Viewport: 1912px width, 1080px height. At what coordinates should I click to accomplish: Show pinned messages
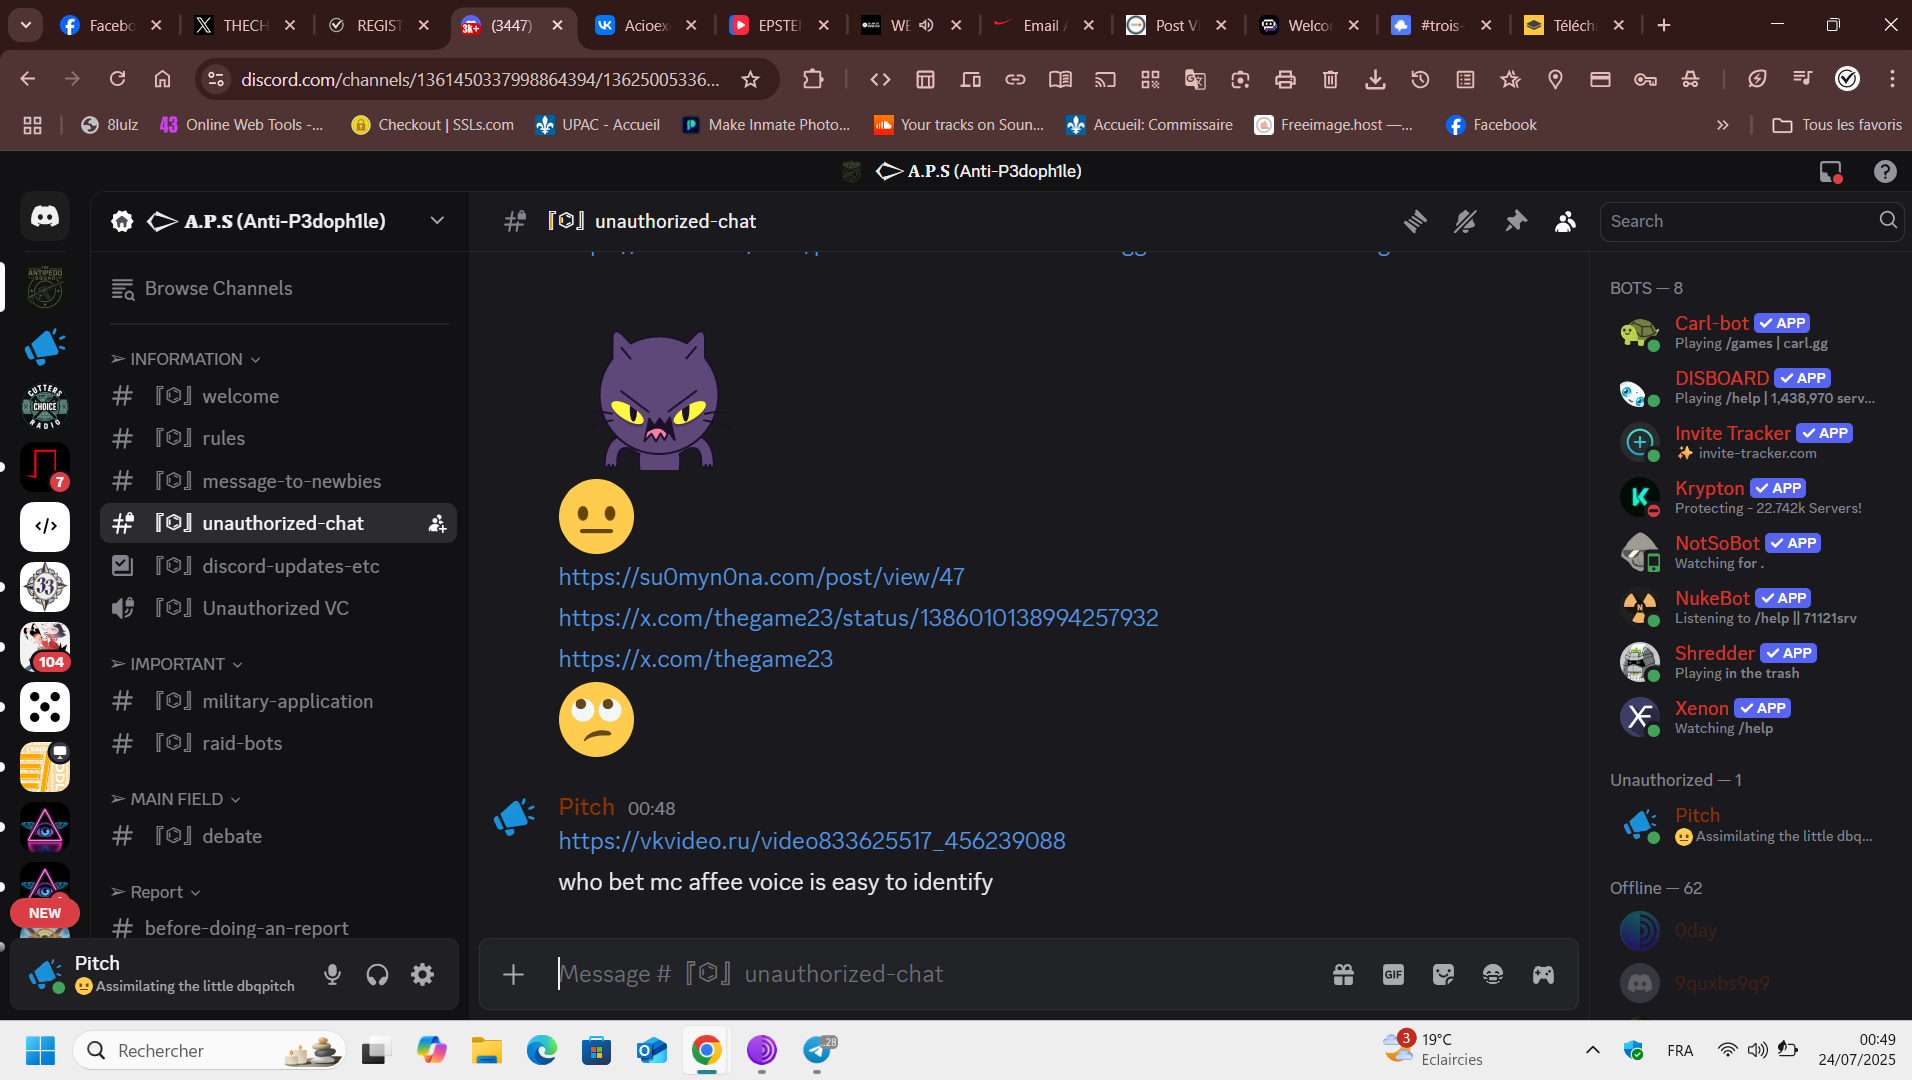1516,221
